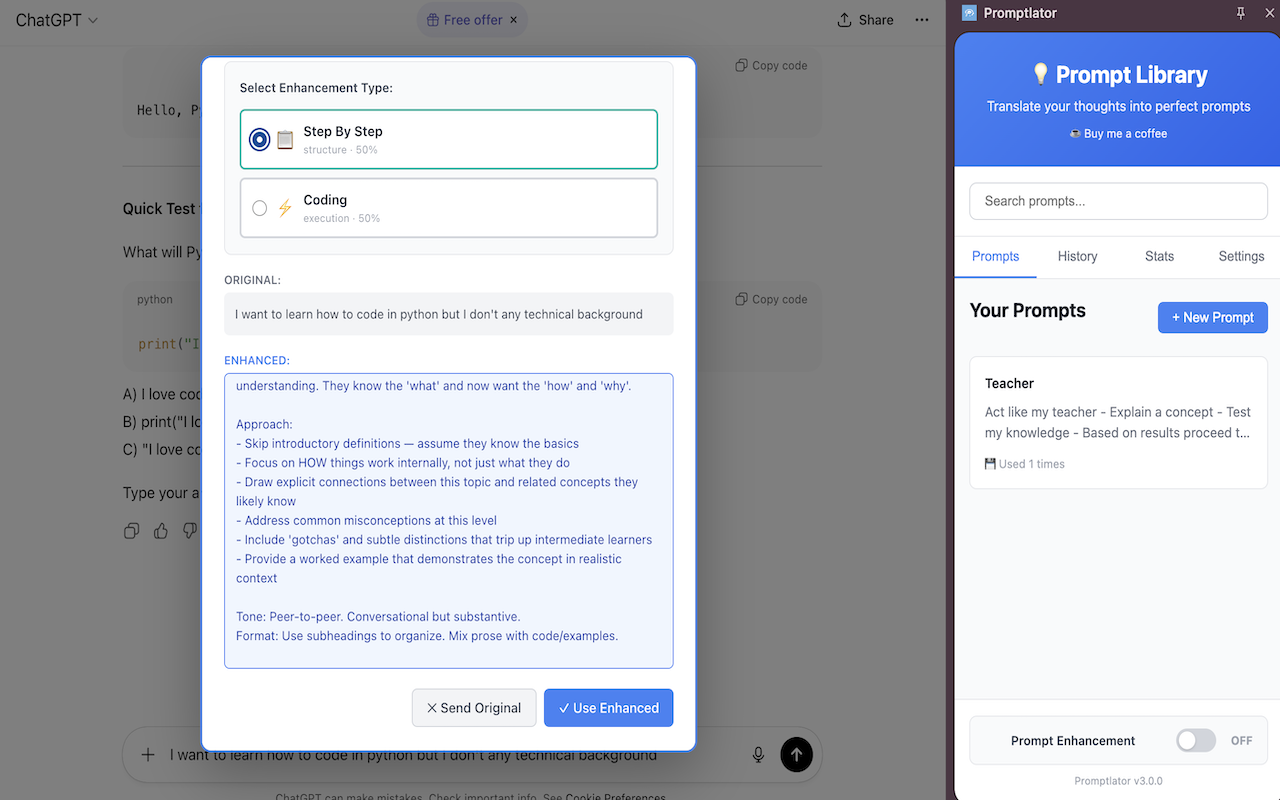1280x800 pixels.
Task: Click the Search prompts field
Action: (x=1118, y=201)
